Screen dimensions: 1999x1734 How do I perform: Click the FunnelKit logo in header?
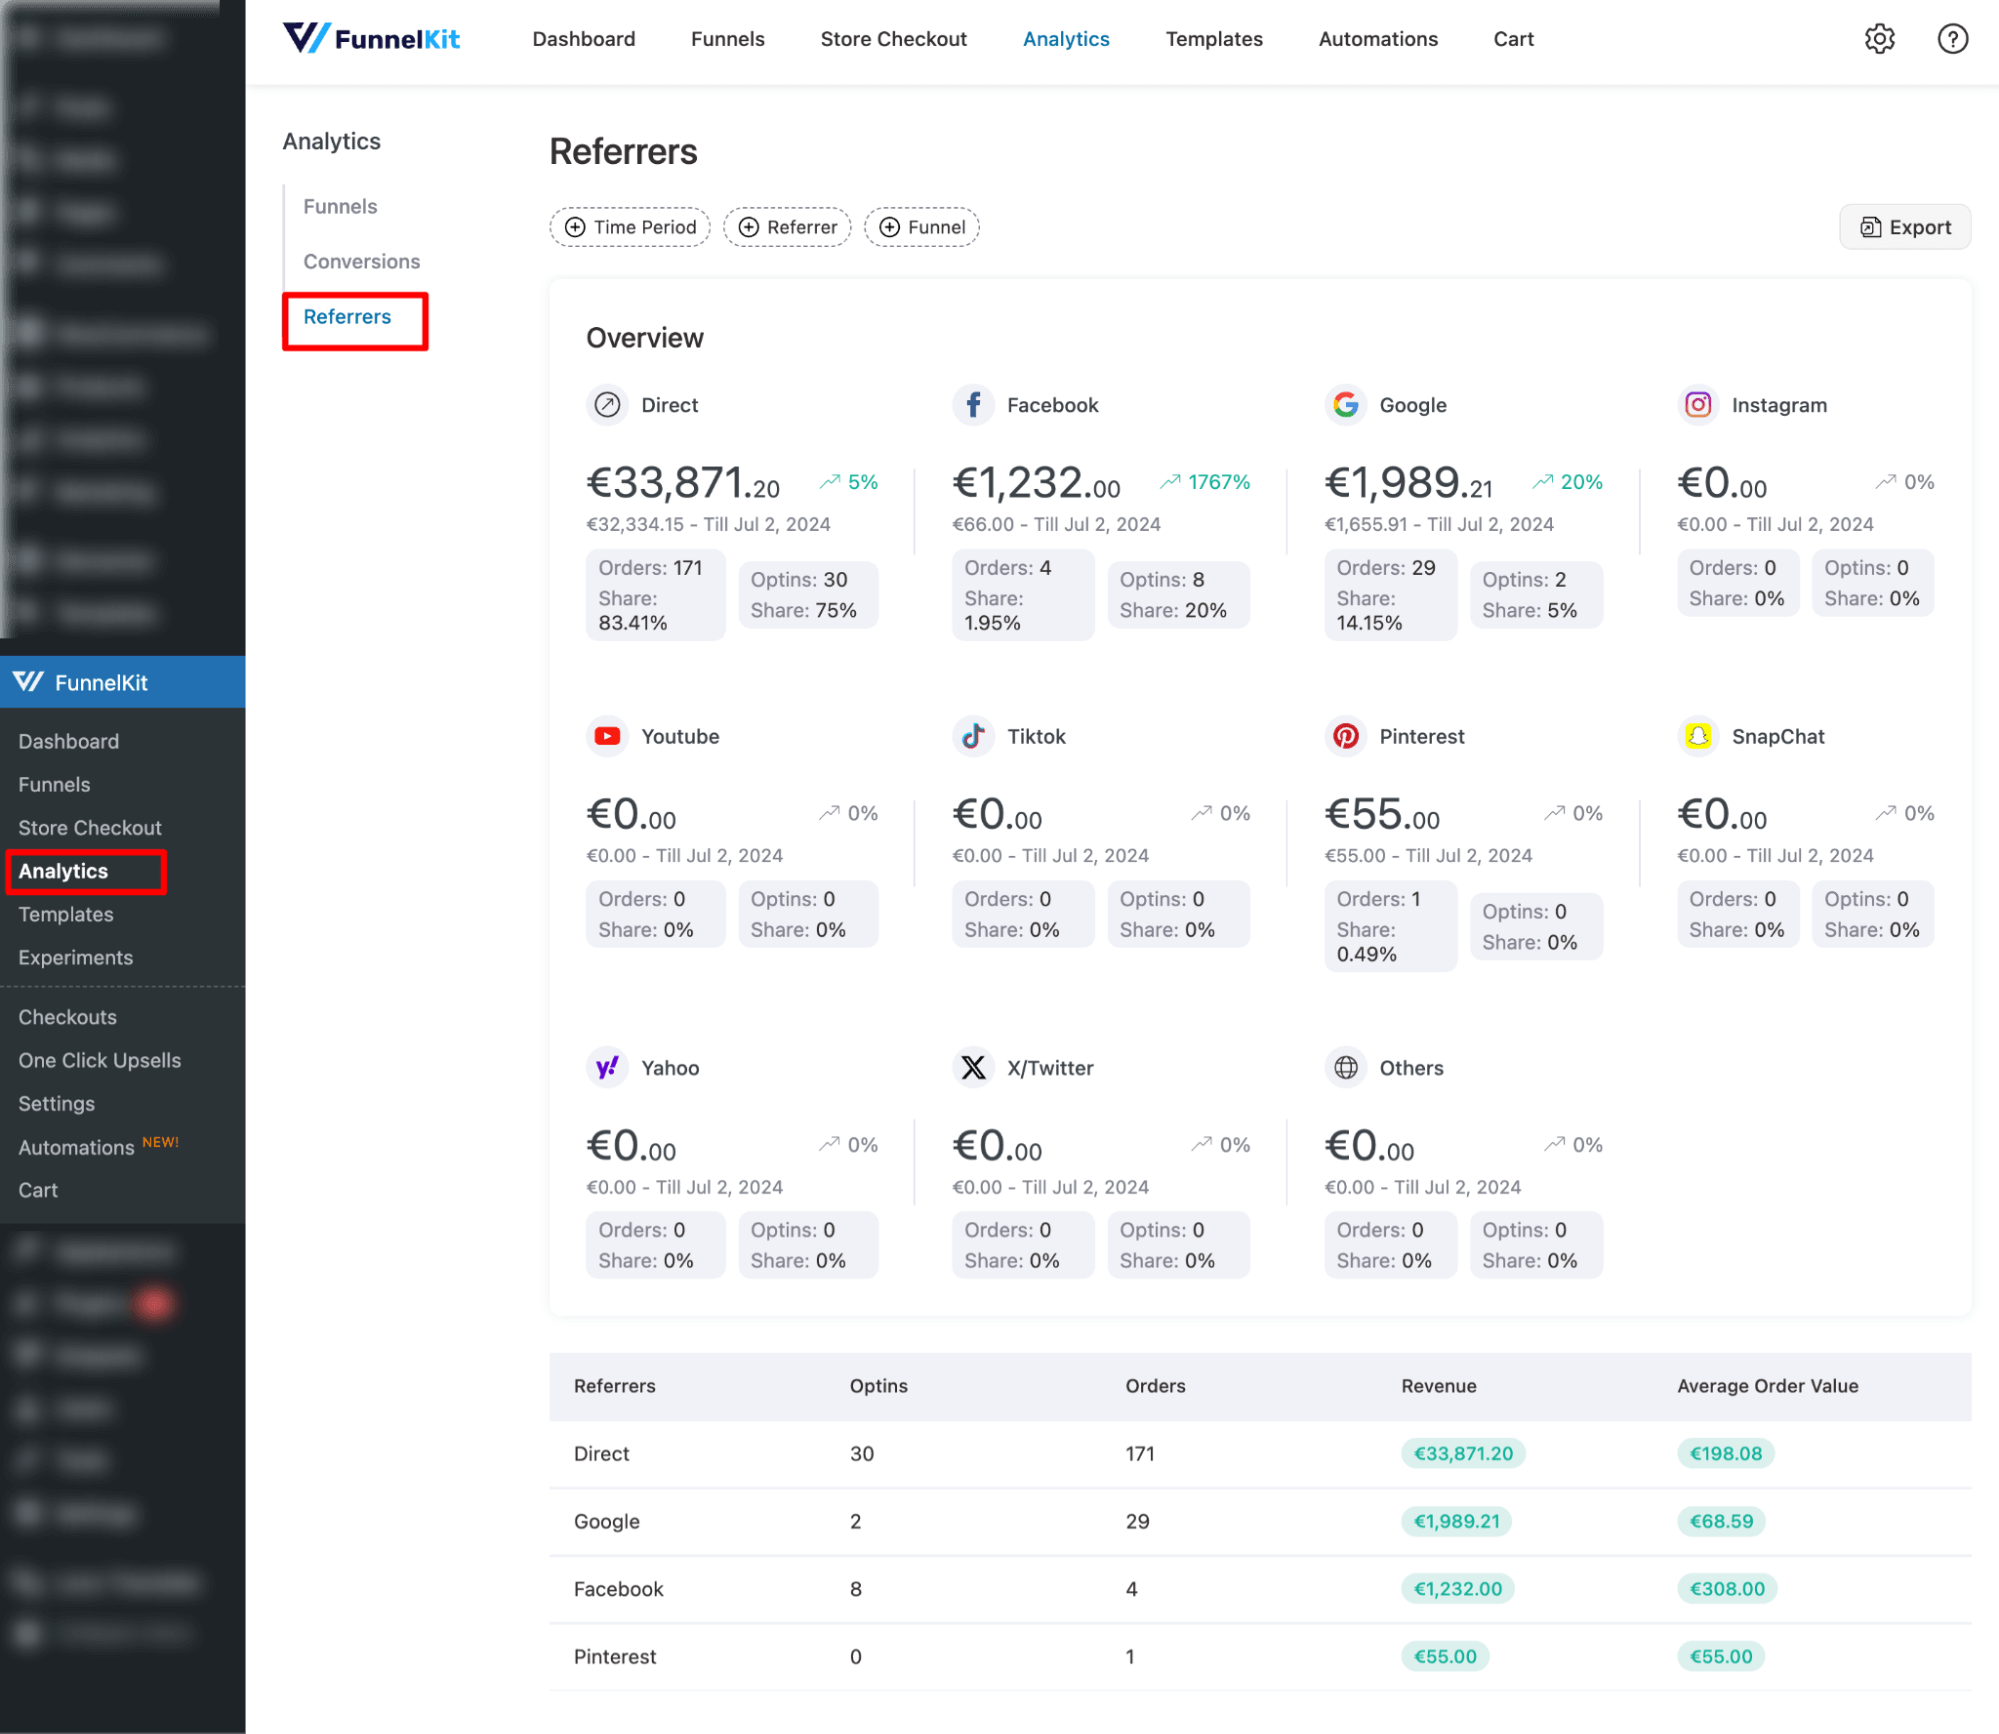tap(371, 39)
